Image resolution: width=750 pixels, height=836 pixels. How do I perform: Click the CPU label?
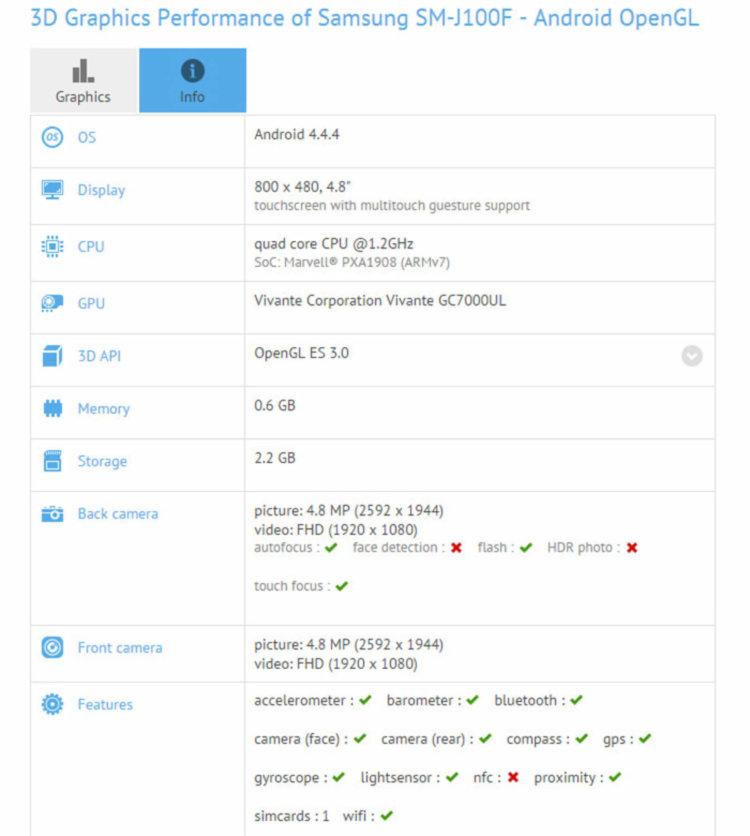[91, 246]
